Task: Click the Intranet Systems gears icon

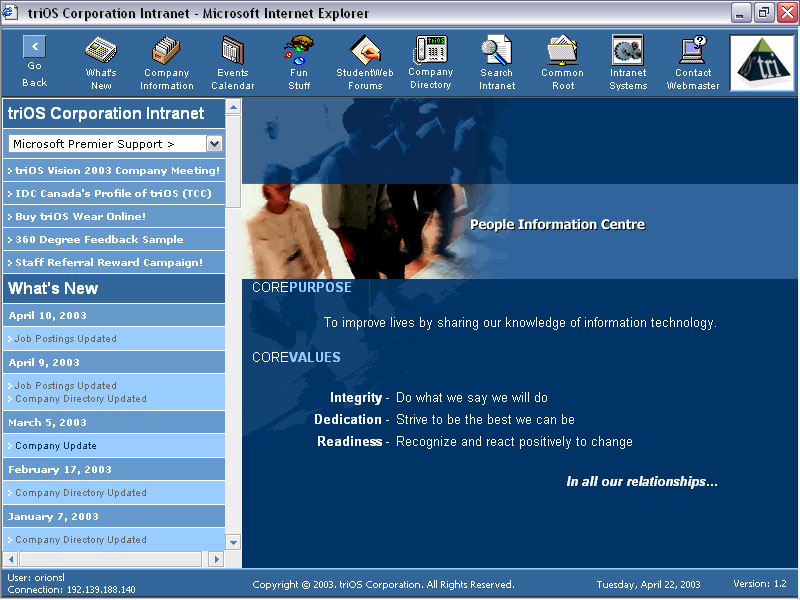Action: pos(627,60)
